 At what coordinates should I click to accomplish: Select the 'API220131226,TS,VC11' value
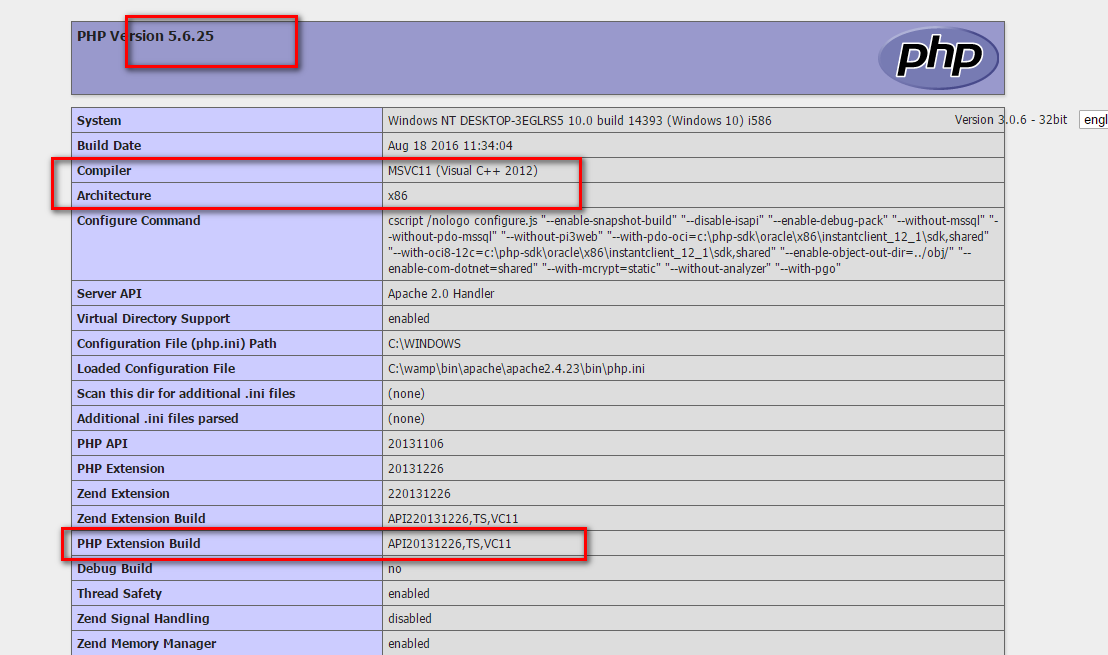tap(453, 519)
